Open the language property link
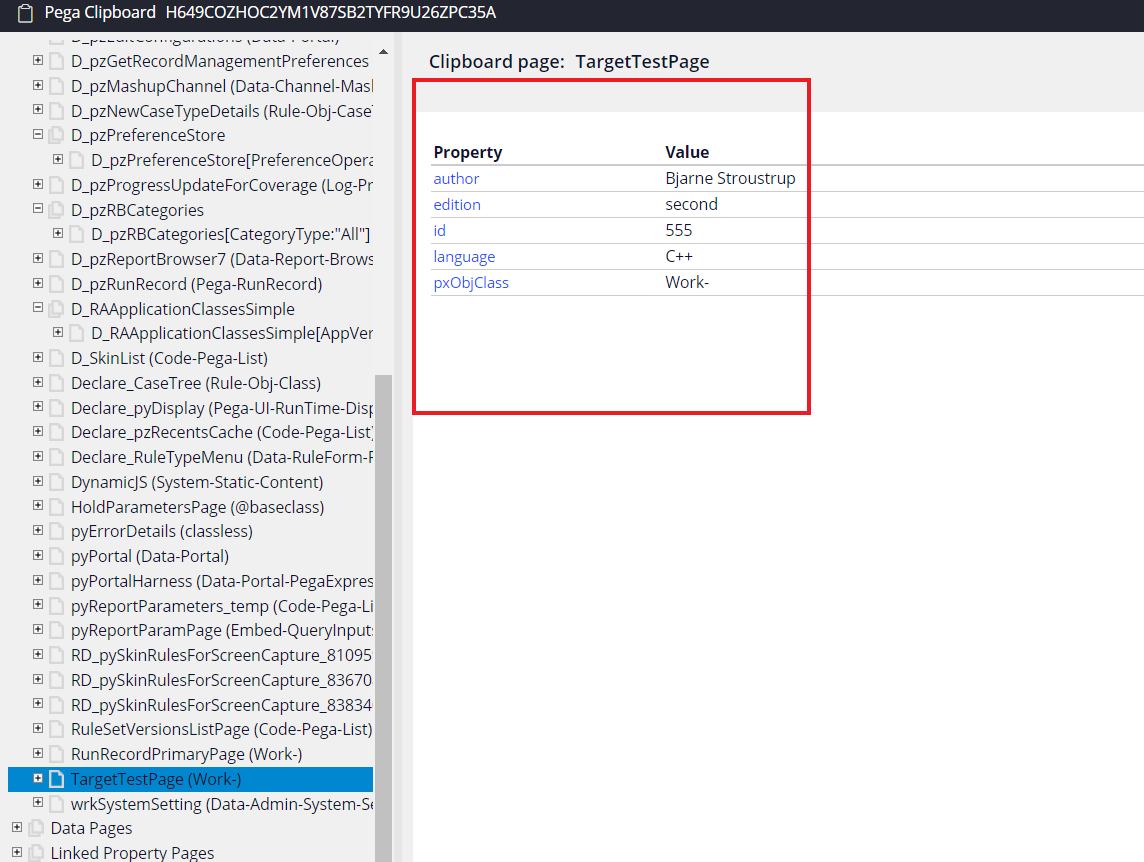The image size is (1144, 862). pos(464,257)
